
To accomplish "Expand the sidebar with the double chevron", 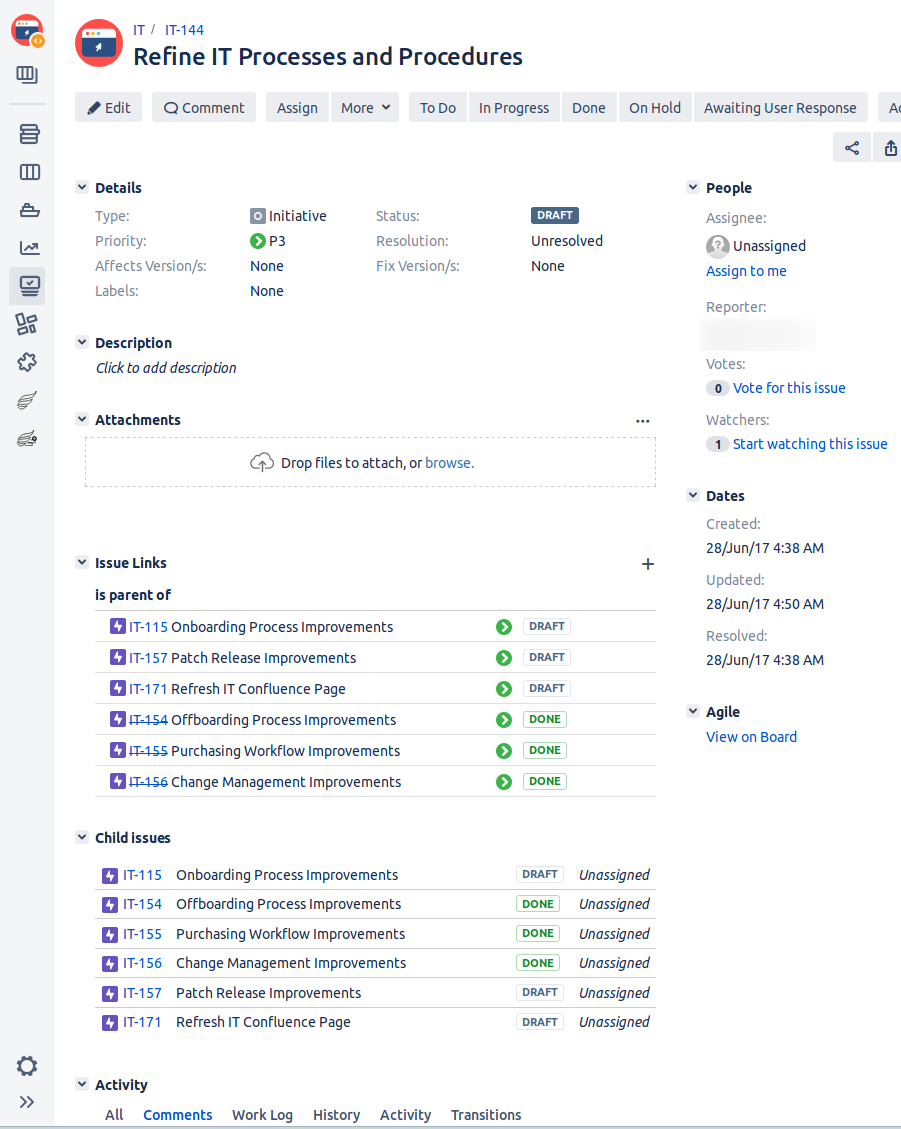I will click(27, 1102).
